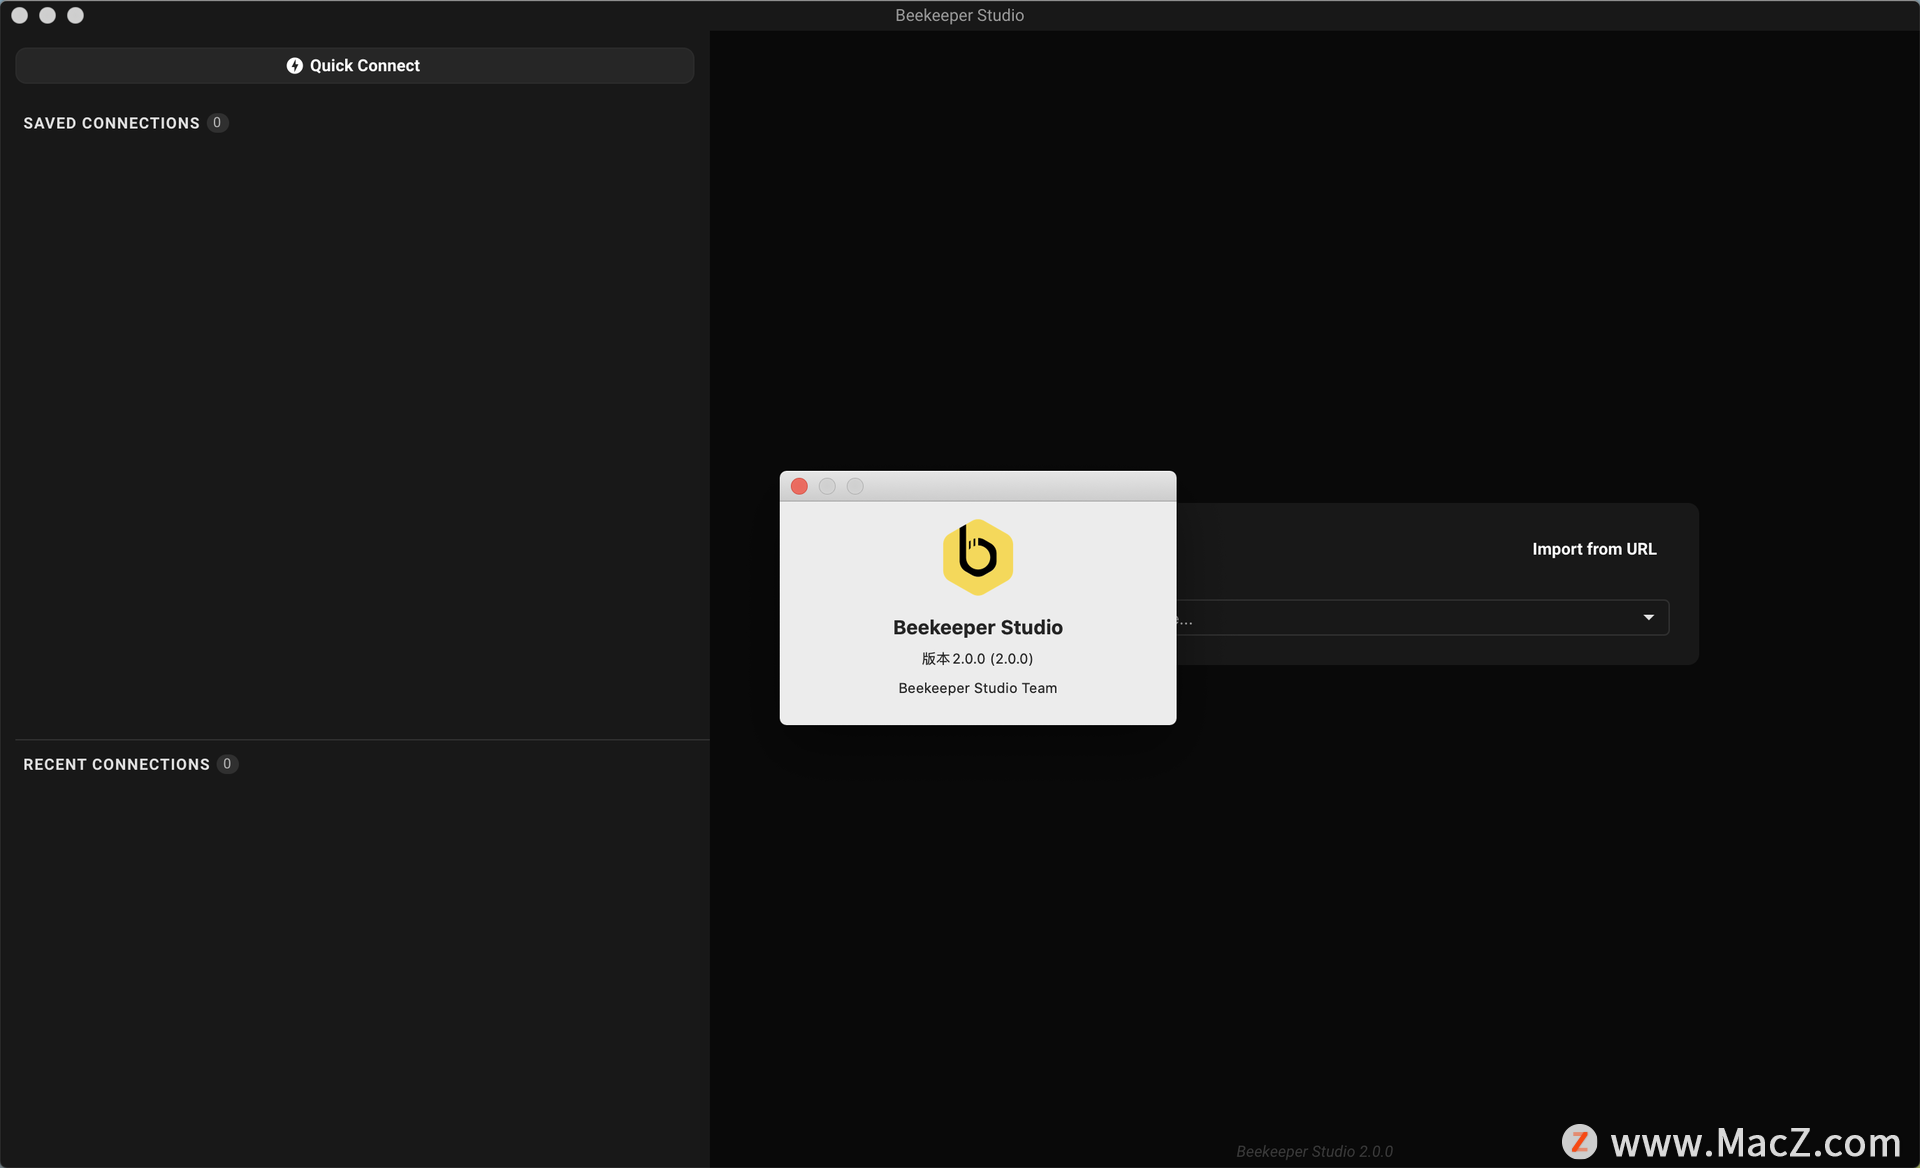This screenshot has width=1920, height=1168.
Task: Close the main Beekeeper Studio window
Action: (19, 15)
